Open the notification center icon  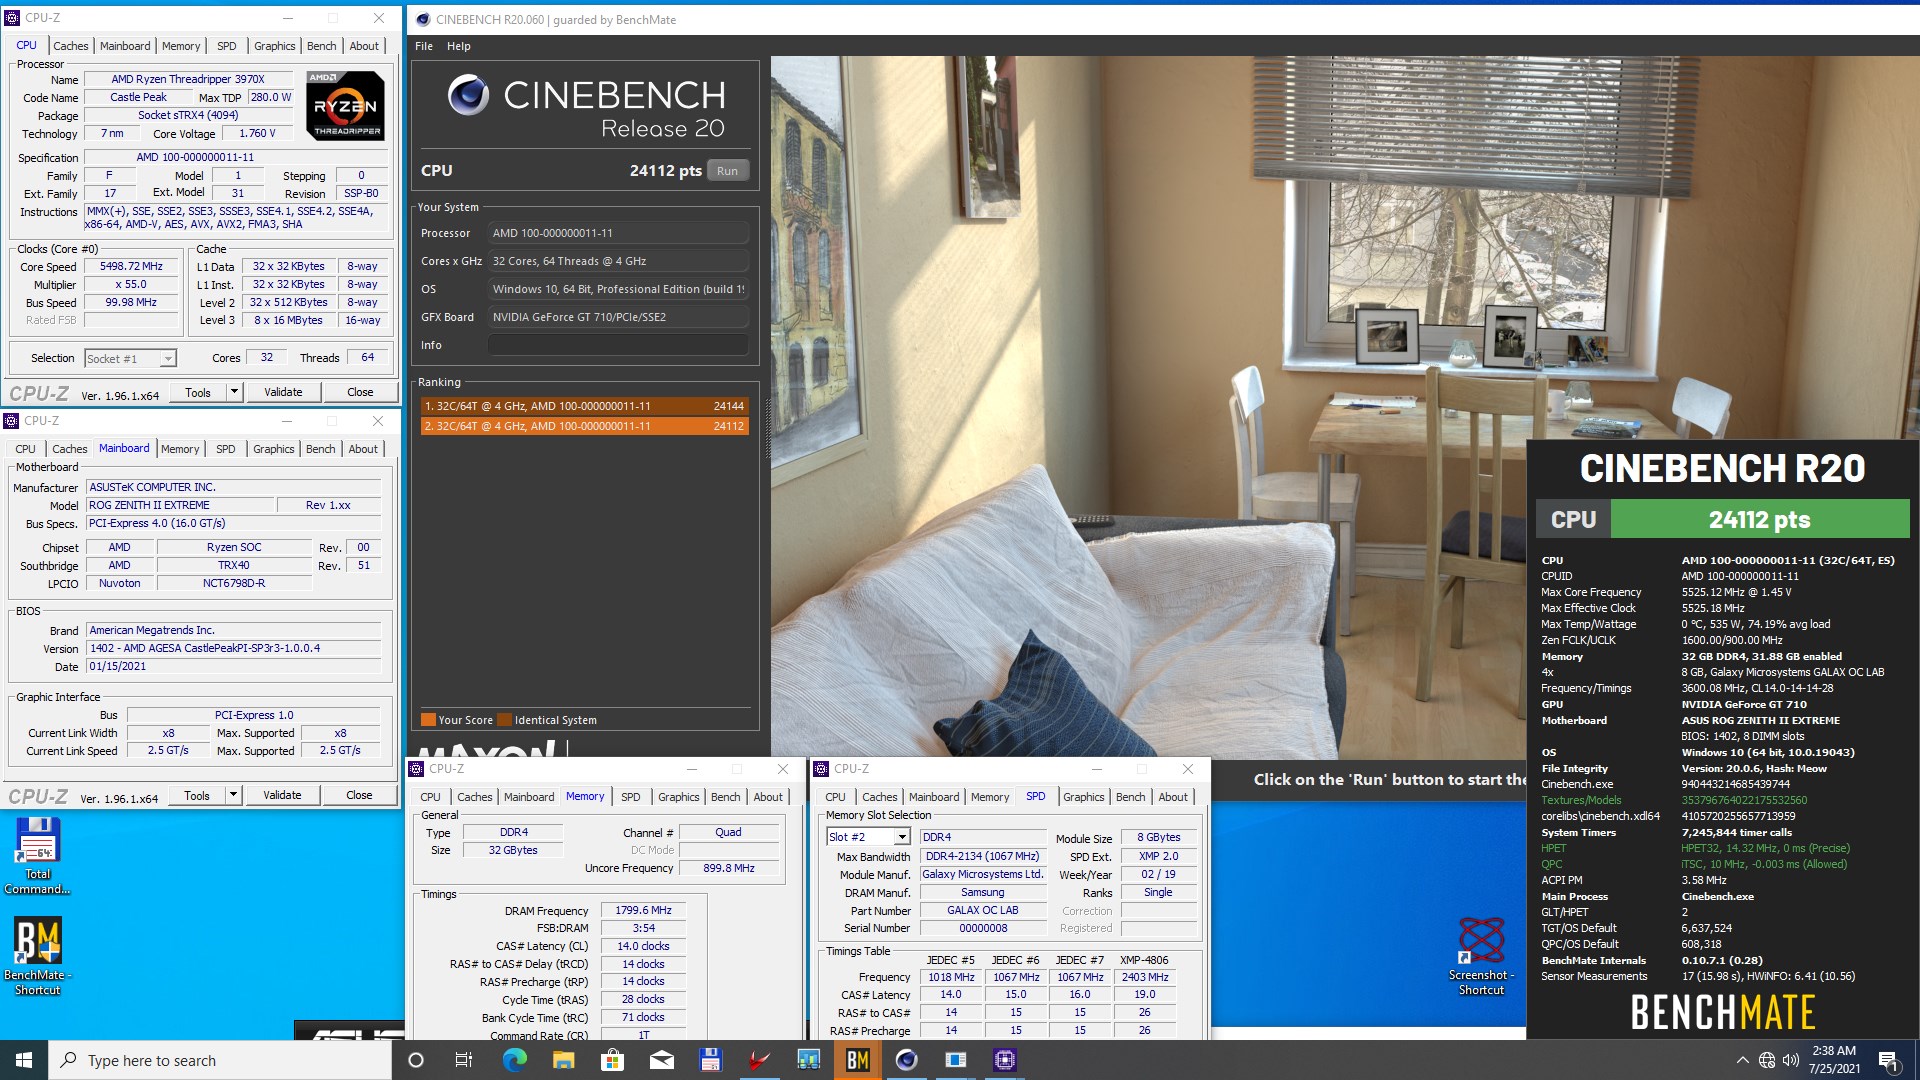(x=1889, y=1060)
